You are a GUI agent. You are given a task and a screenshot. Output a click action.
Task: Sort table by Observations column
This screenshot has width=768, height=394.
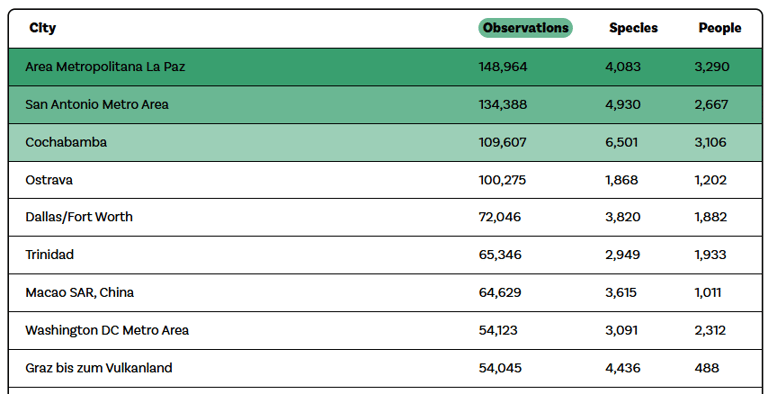(525, 28)
